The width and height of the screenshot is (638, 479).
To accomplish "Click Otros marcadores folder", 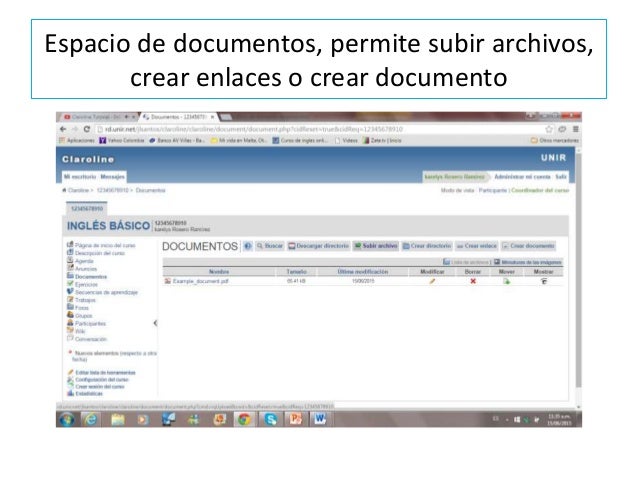I will (x=555, y=140).
